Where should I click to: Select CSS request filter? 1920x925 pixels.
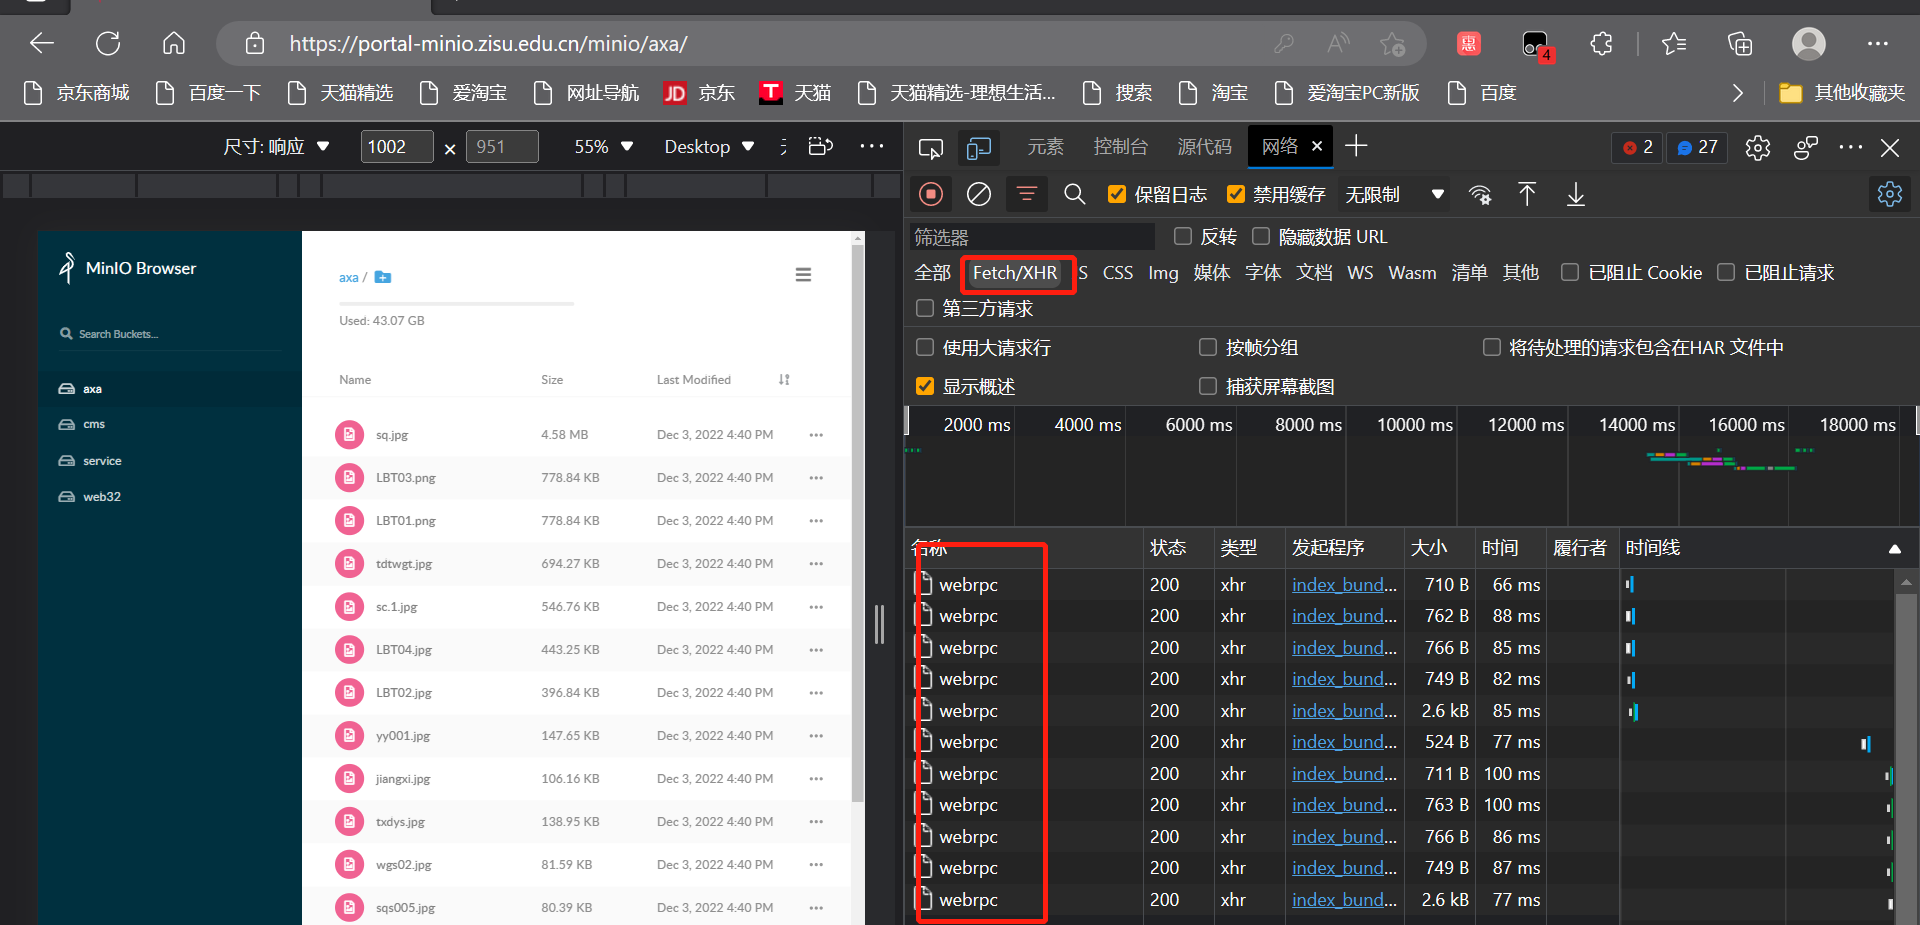click(x=1118, y=273)
